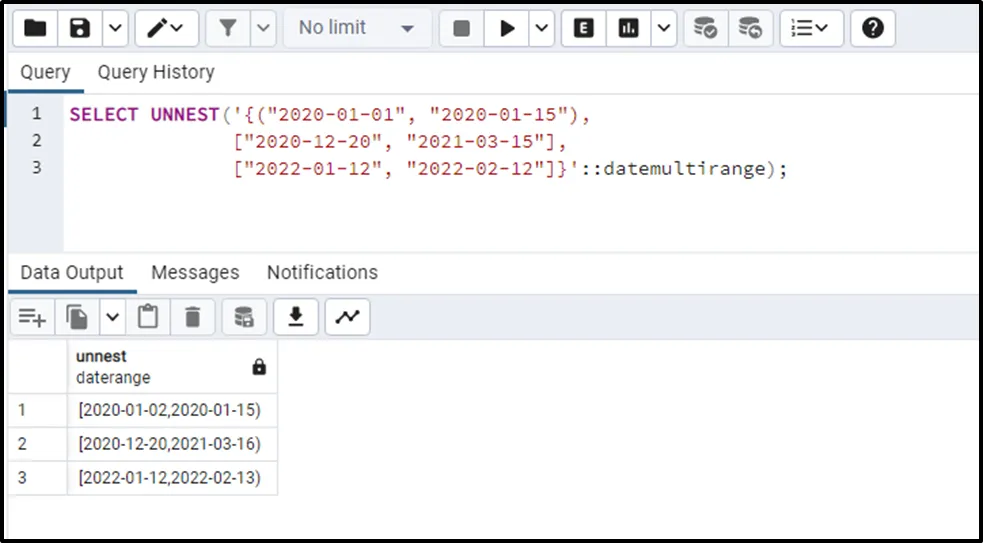Click the Open File folder icon
The image size is (983, 543).
35,28
